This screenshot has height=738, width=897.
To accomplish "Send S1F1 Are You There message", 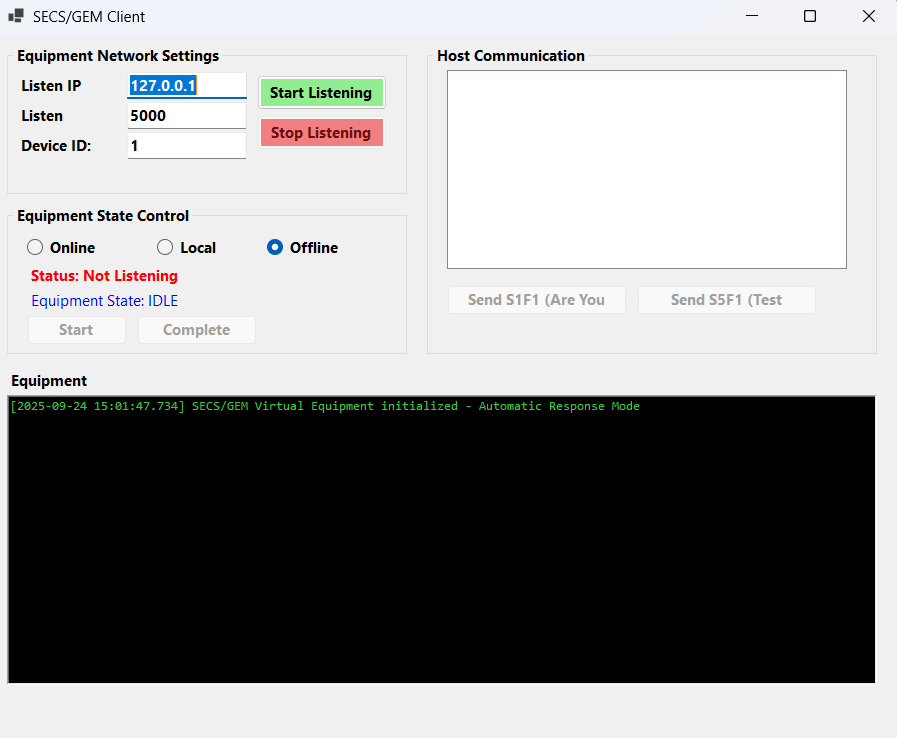I will (x=536, y=300).
